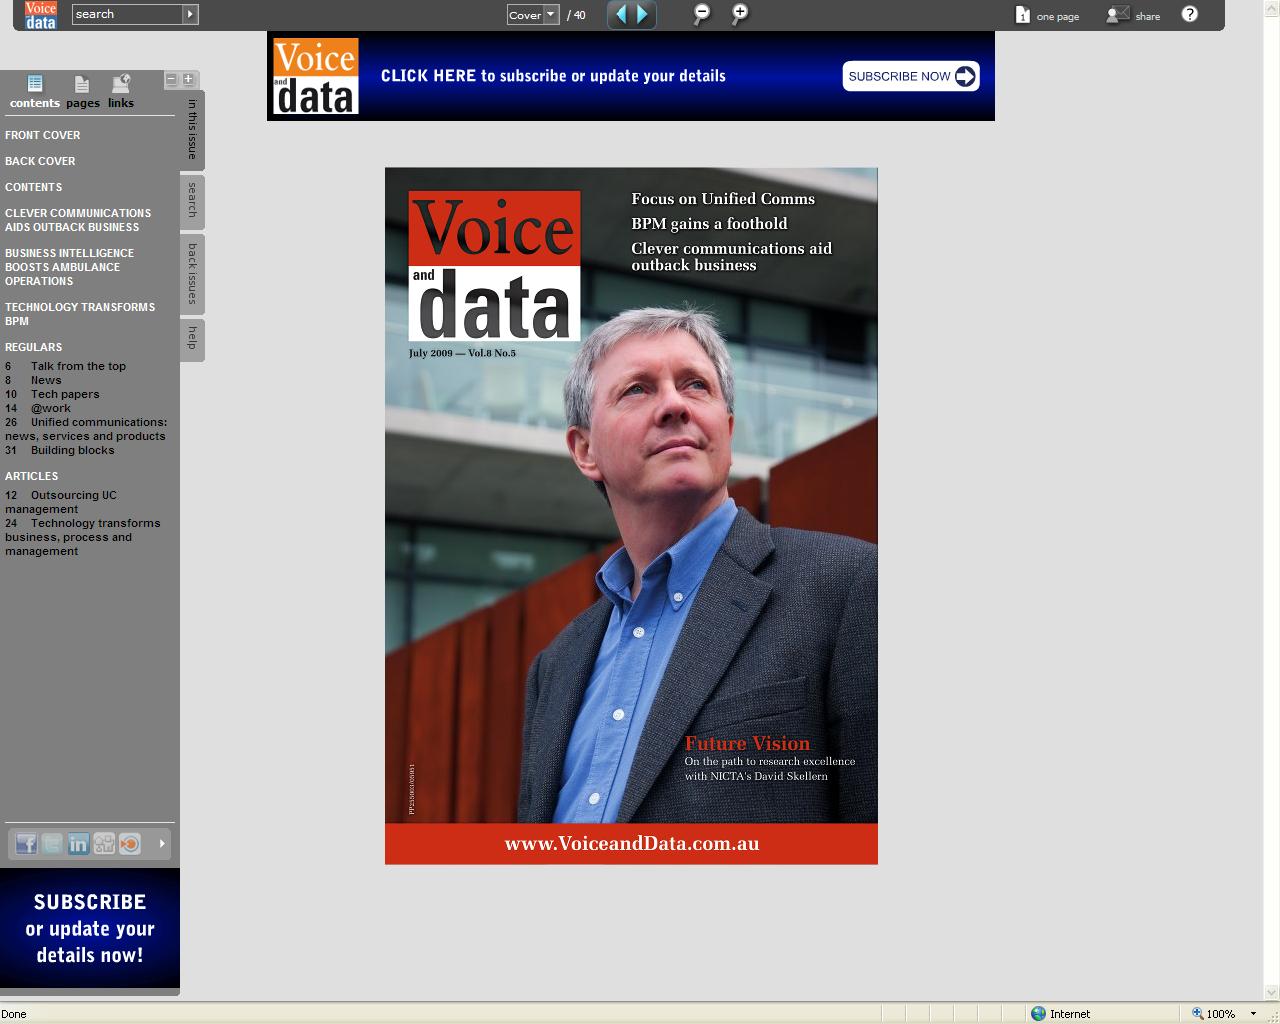Click the orange social bookmark icon
1280x1024 pixels.
coord(130,844)
